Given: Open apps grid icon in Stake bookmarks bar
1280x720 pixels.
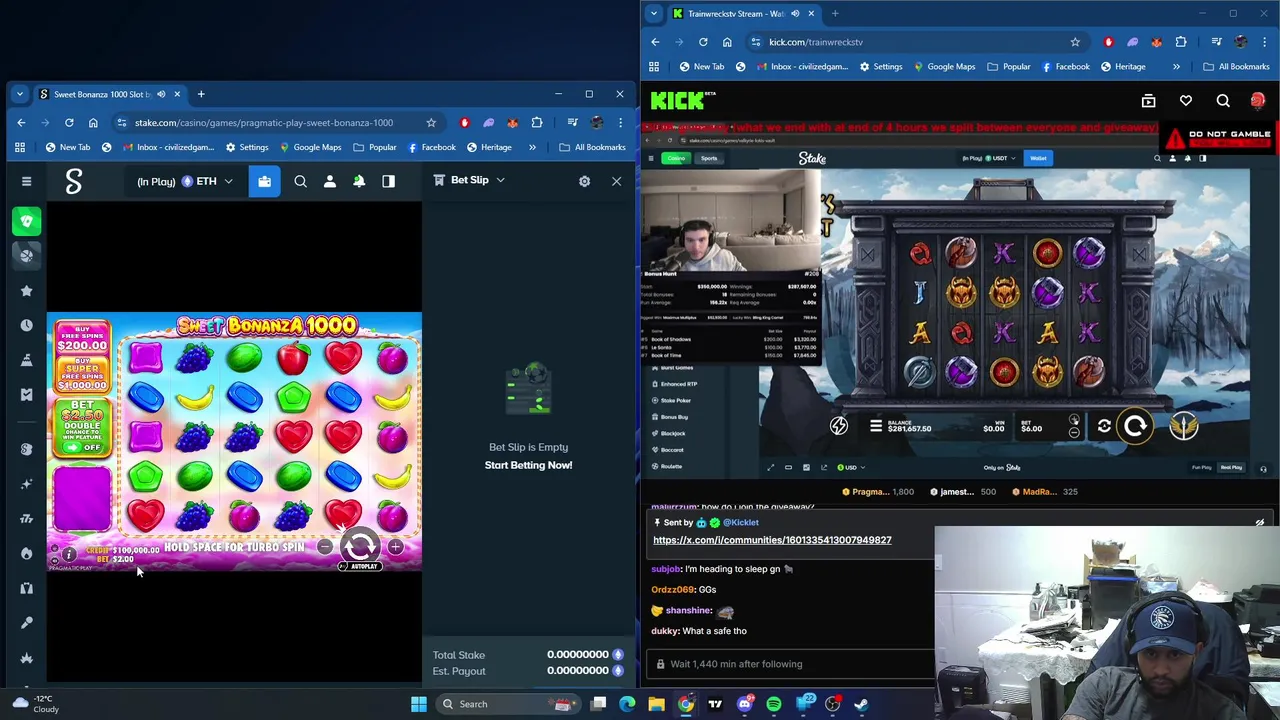Looking at the screenshot, I should click(x=19, y=147).
